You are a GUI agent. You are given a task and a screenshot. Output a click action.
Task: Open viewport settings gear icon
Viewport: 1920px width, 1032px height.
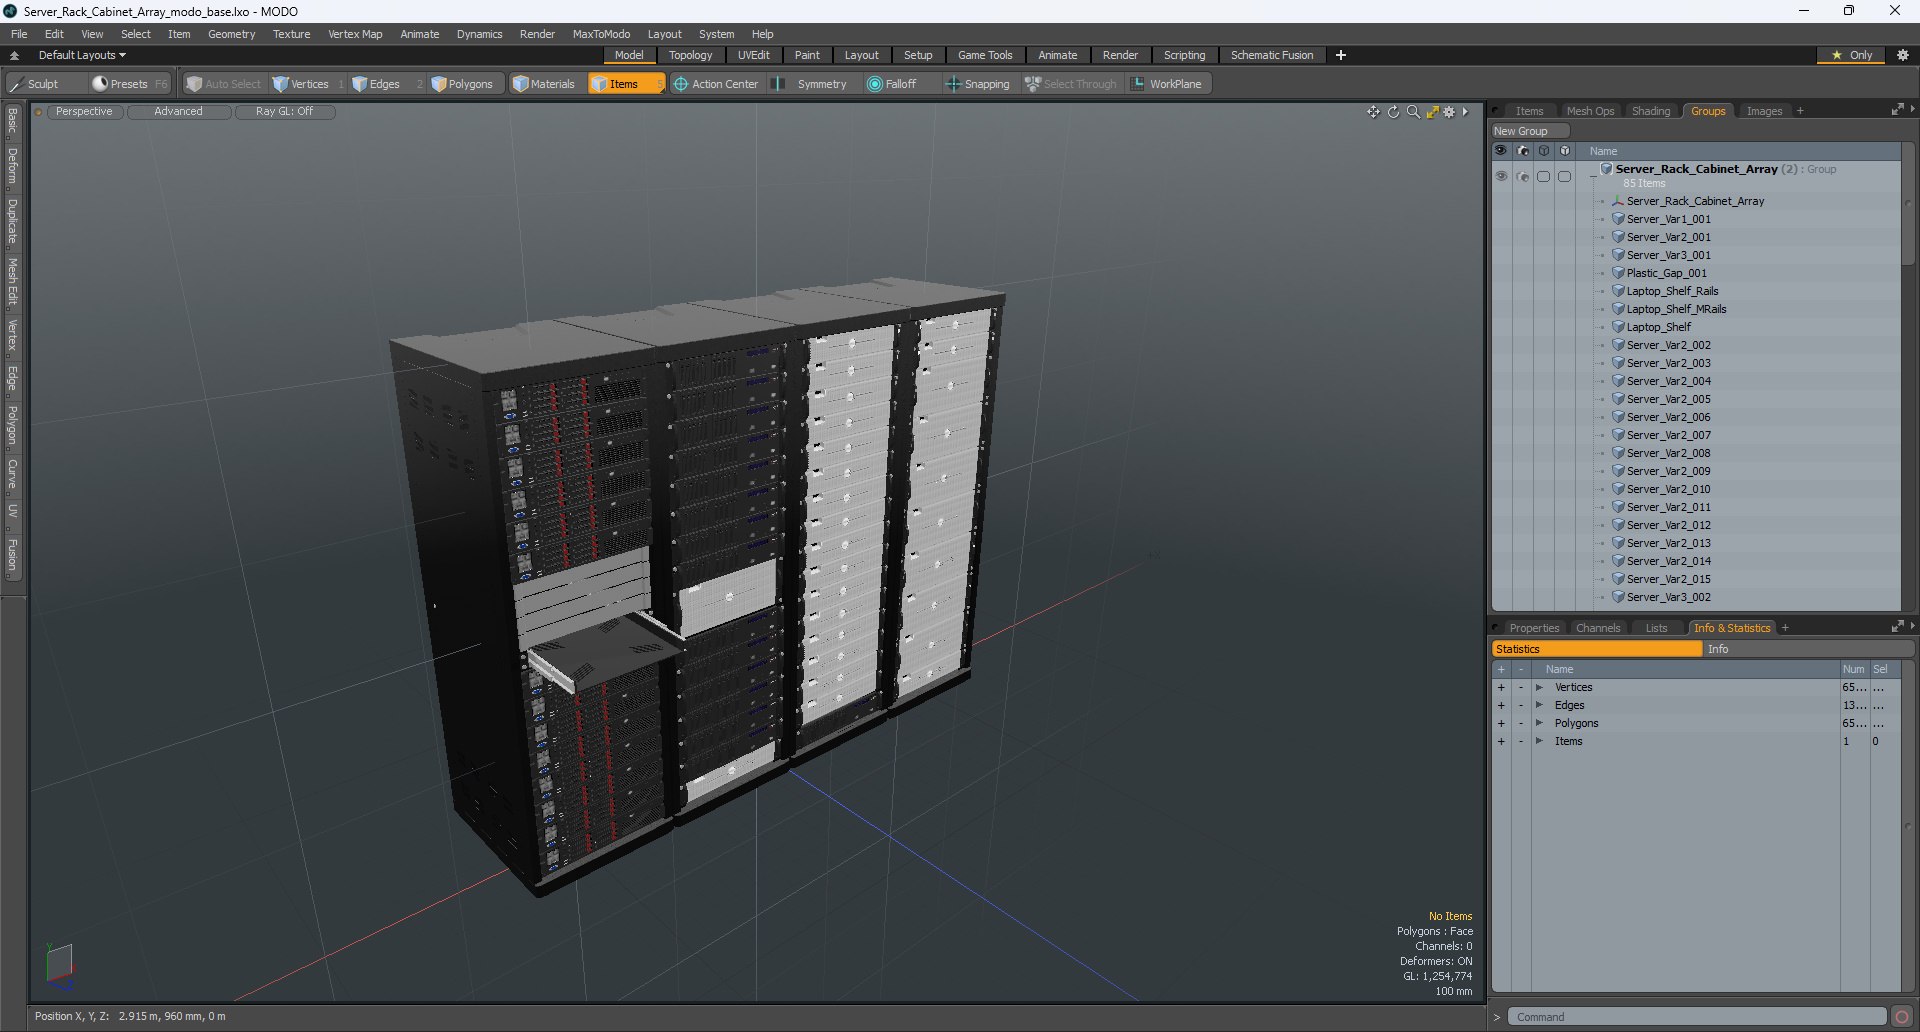(x=1449, y=112)
